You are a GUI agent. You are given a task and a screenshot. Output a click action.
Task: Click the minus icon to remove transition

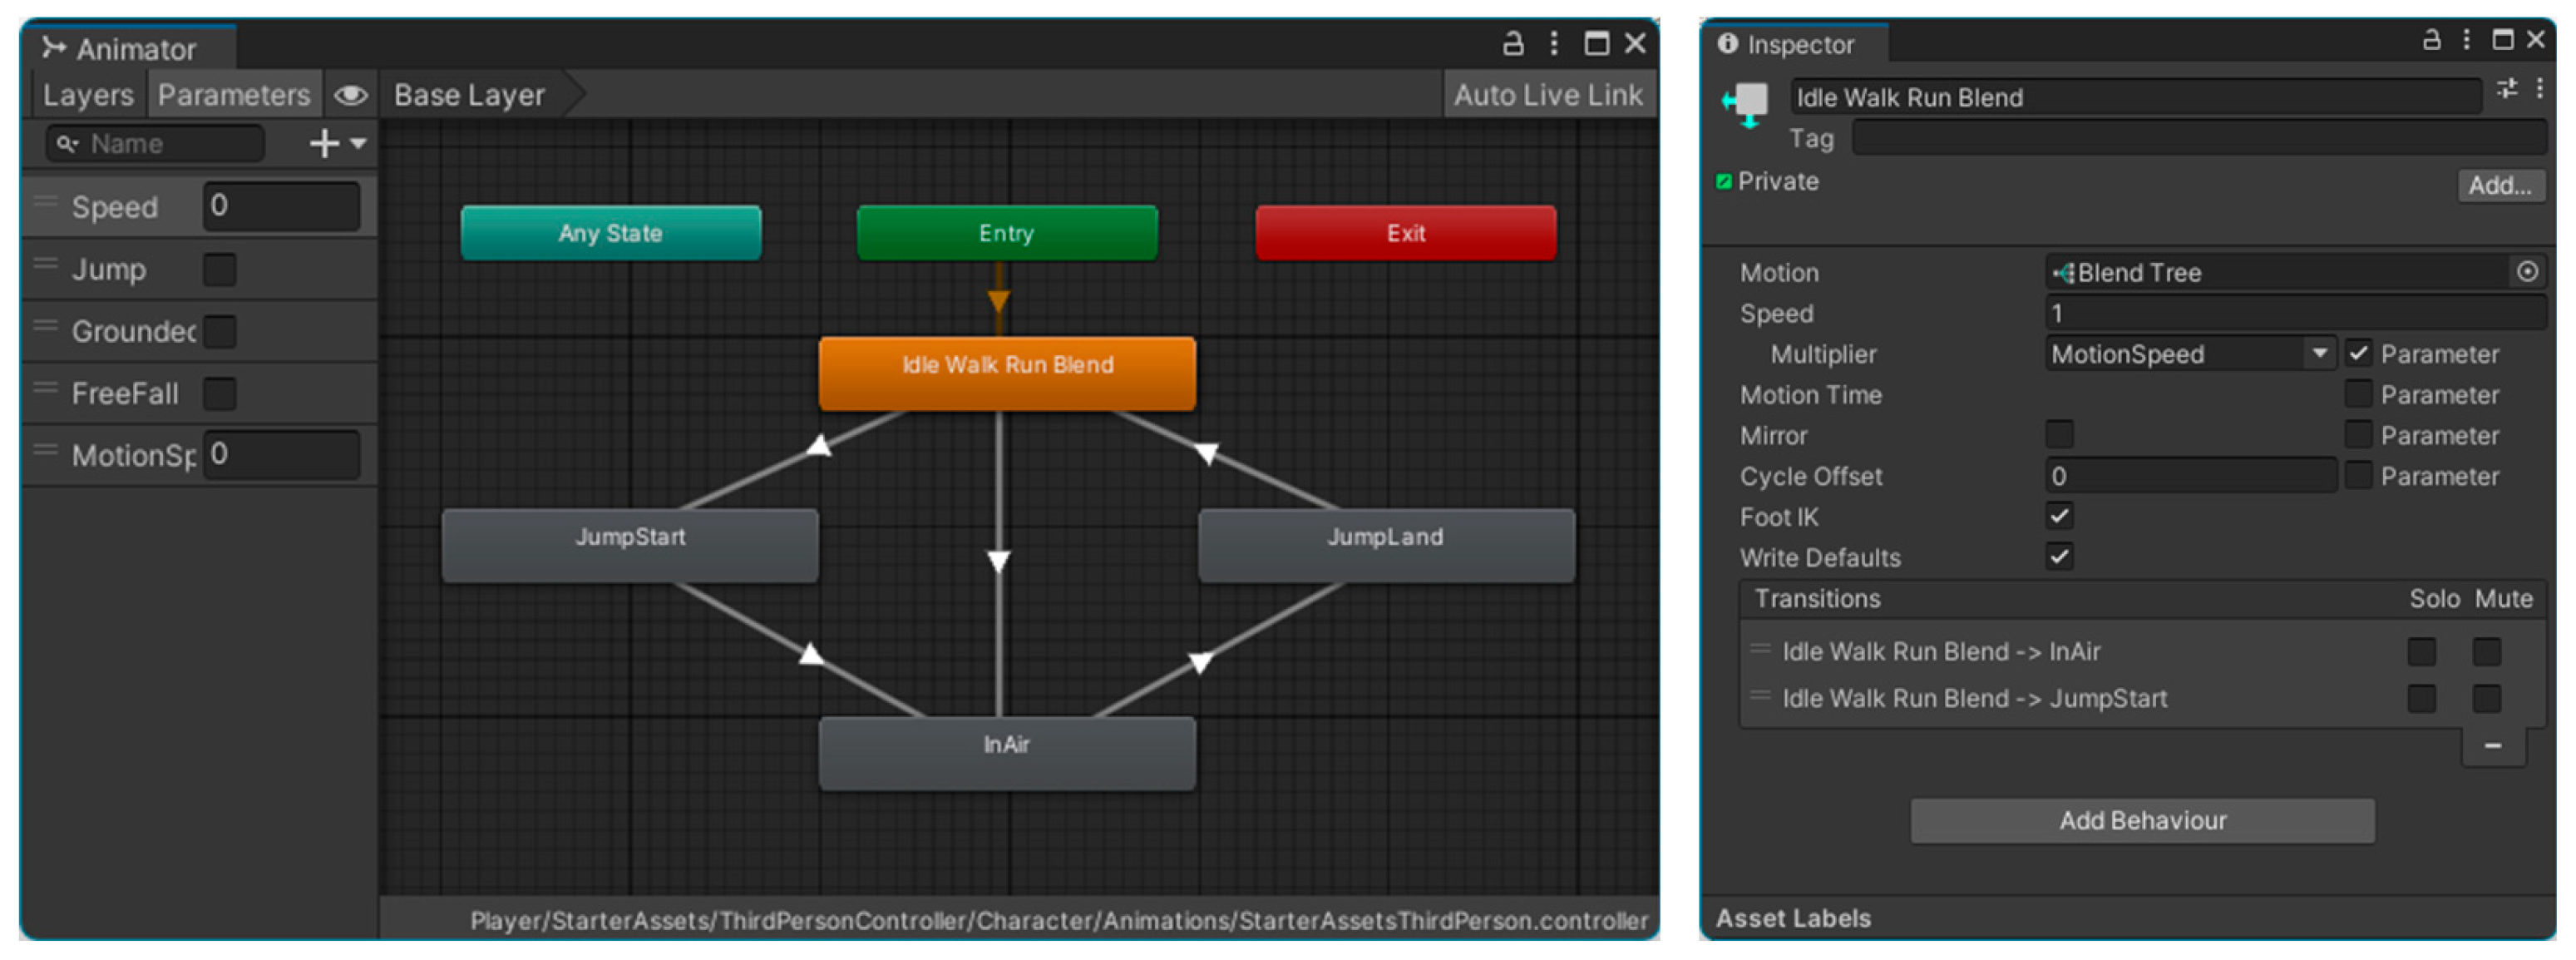tap(2492, 746)
